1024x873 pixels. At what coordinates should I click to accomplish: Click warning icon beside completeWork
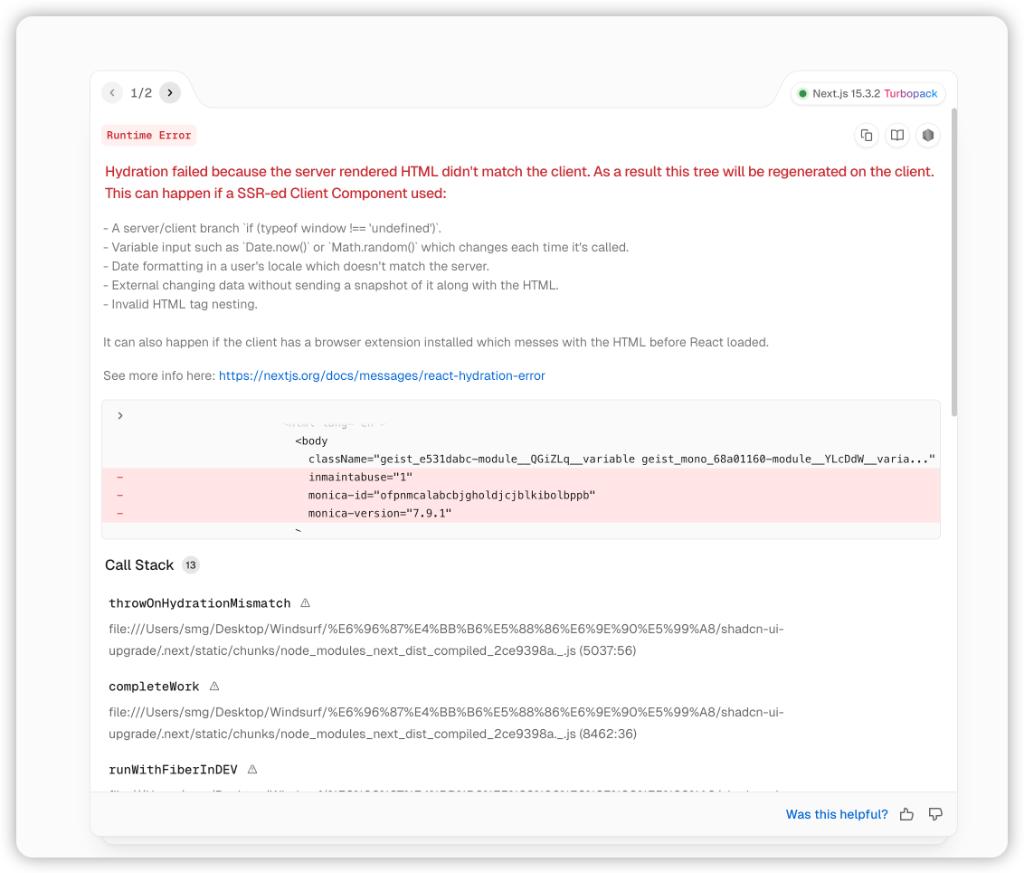214,687
